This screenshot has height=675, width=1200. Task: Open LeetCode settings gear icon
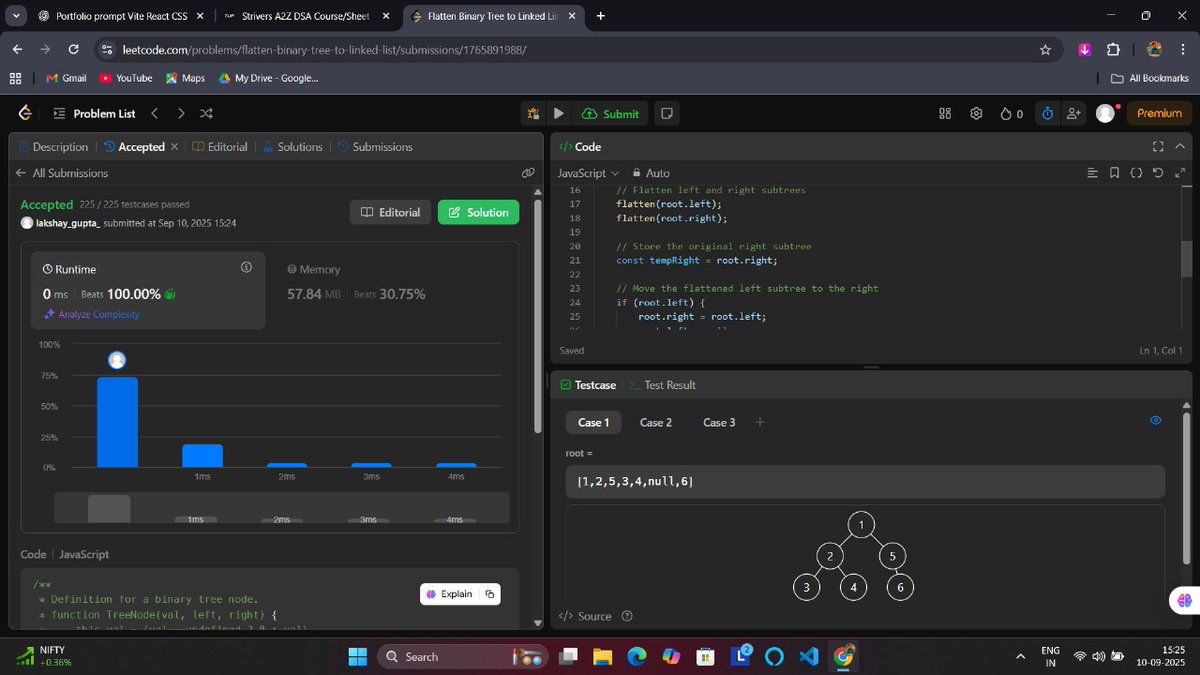click(x=976, y=114)
